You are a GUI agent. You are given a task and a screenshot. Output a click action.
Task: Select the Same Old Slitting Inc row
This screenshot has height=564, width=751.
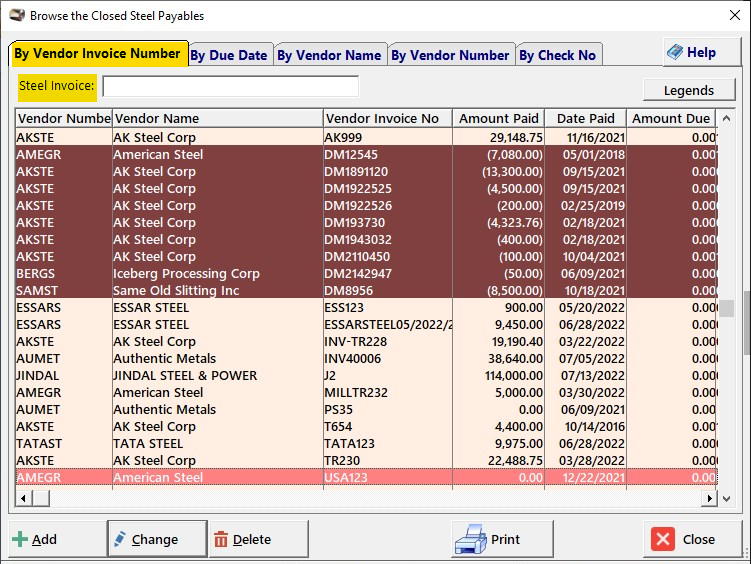click(x=366, y=291)
